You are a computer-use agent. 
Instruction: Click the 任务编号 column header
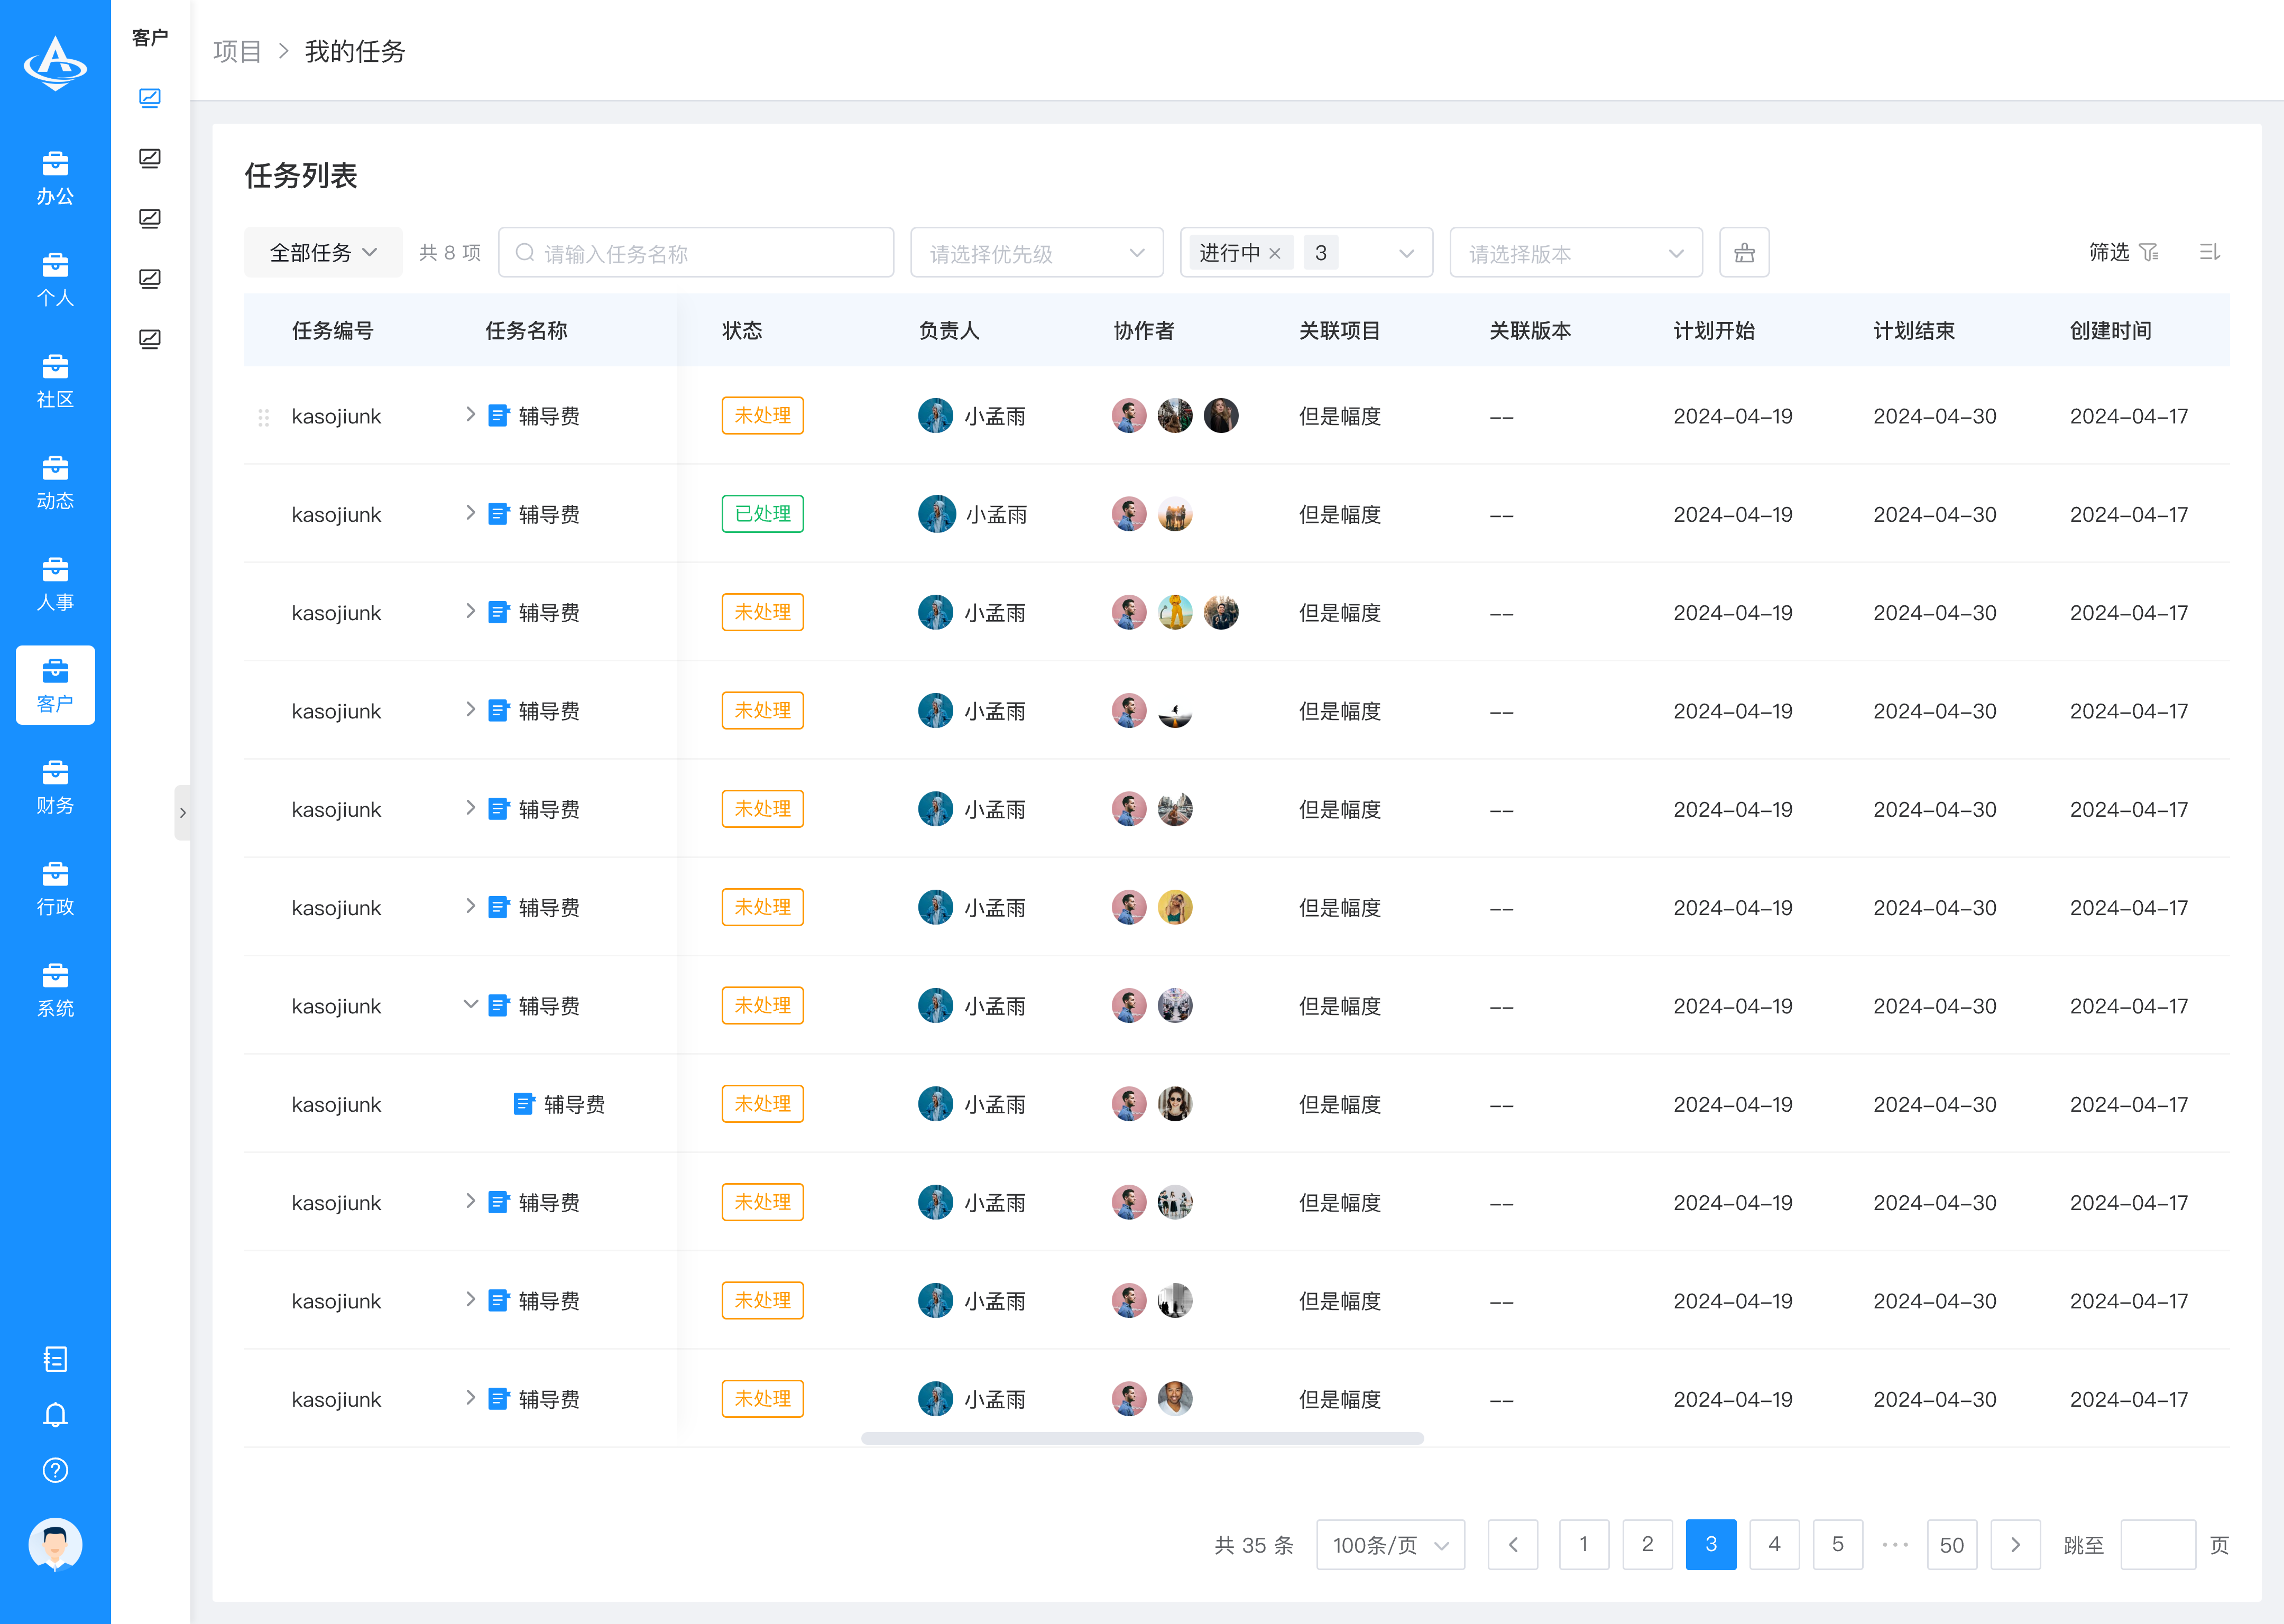click(x=333, y=331)
